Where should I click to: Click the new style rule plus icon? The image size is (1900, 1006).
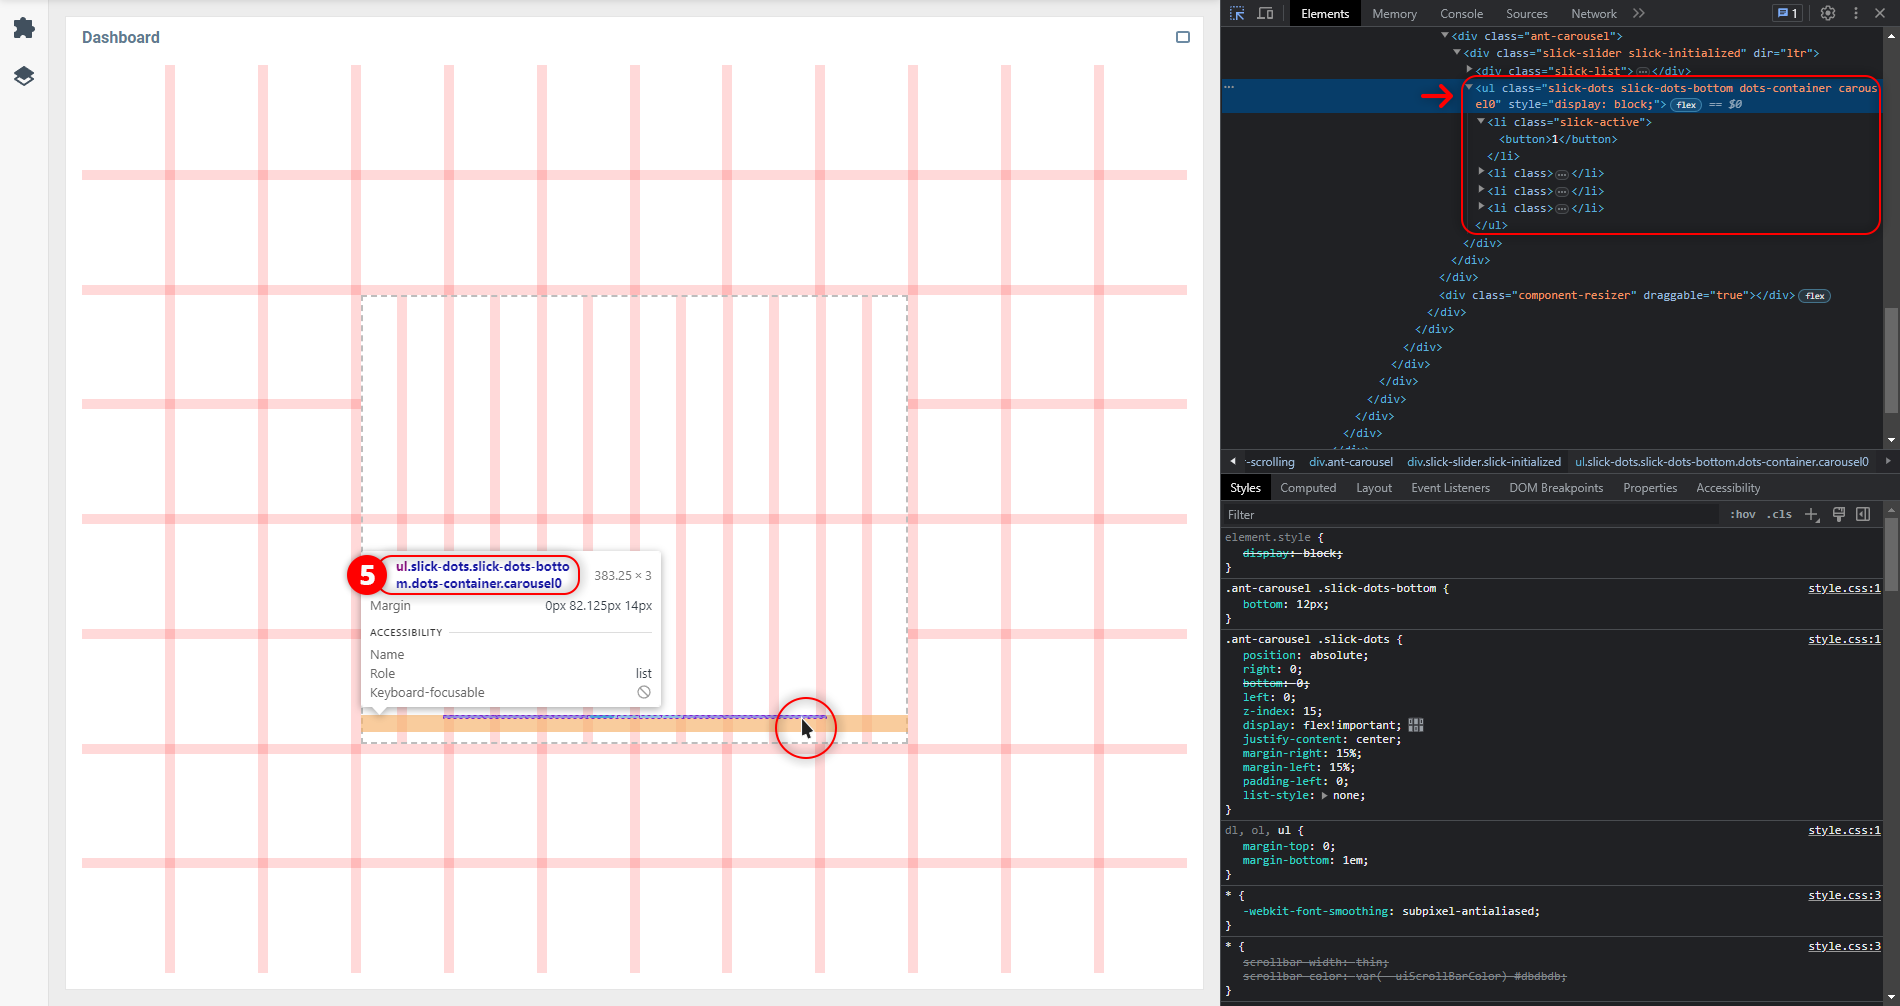1811,514
